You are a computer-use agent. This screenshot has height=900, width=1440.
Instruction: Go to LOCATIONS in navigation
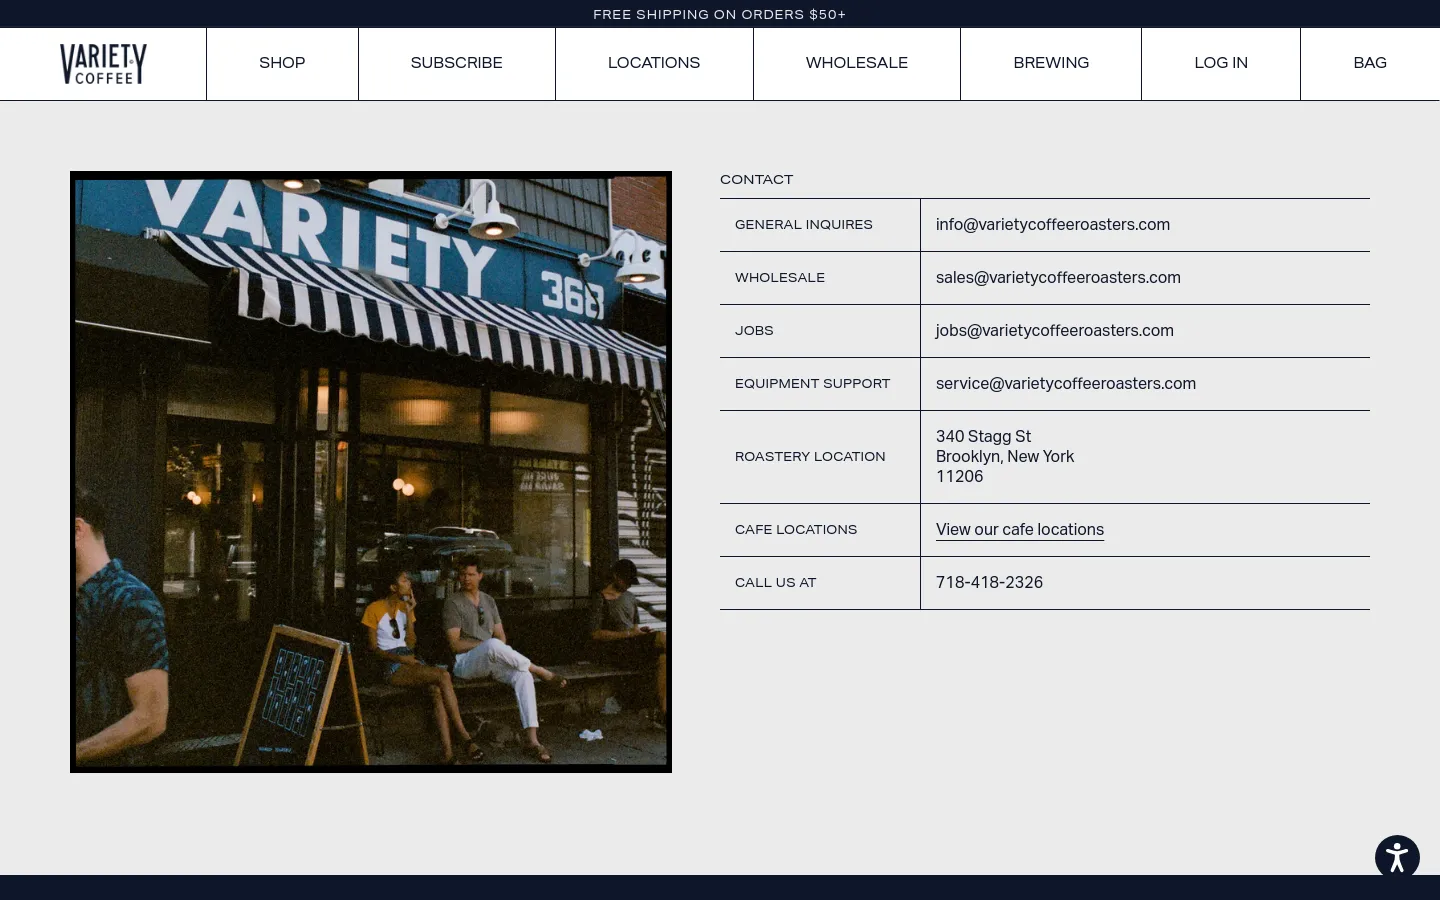654,63
